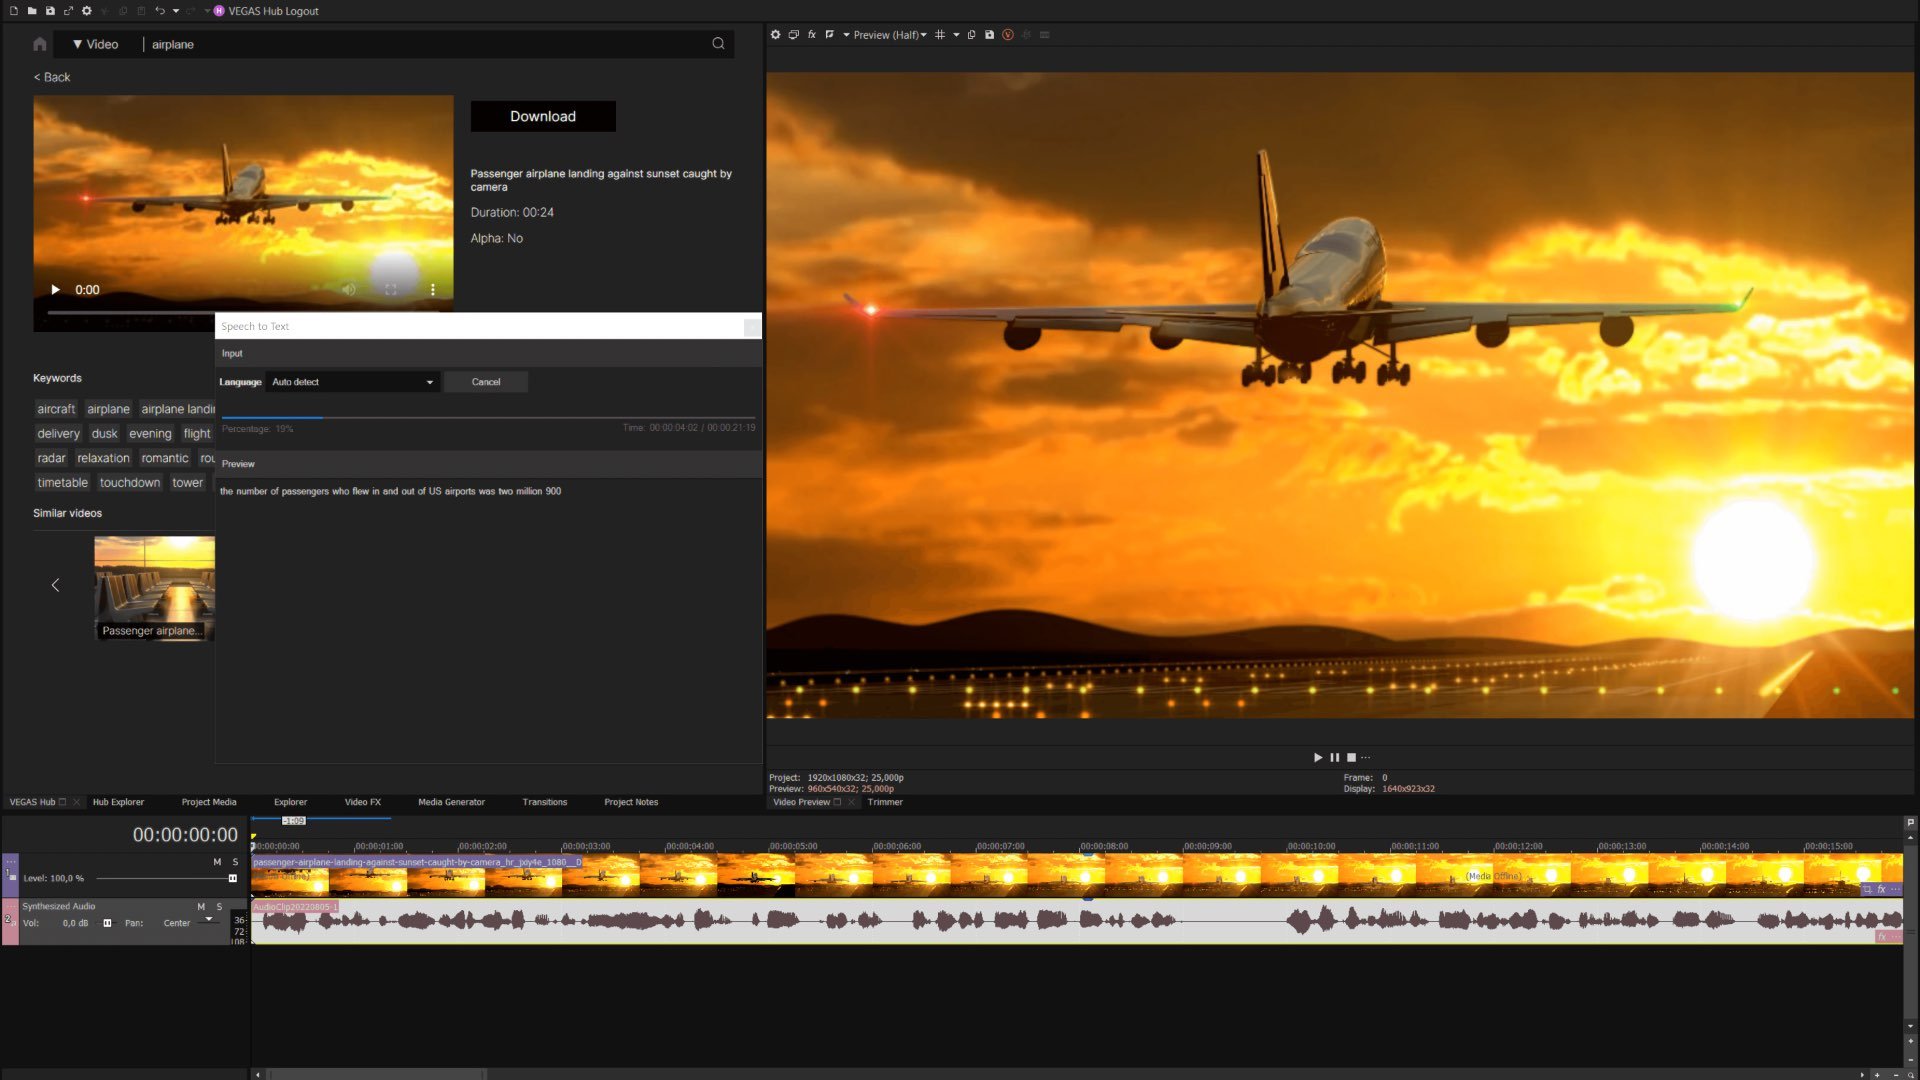Switch to the Media Generator tab
Image resolution: width=1920 pixels, height=1080 pixels.
(450, 802)
